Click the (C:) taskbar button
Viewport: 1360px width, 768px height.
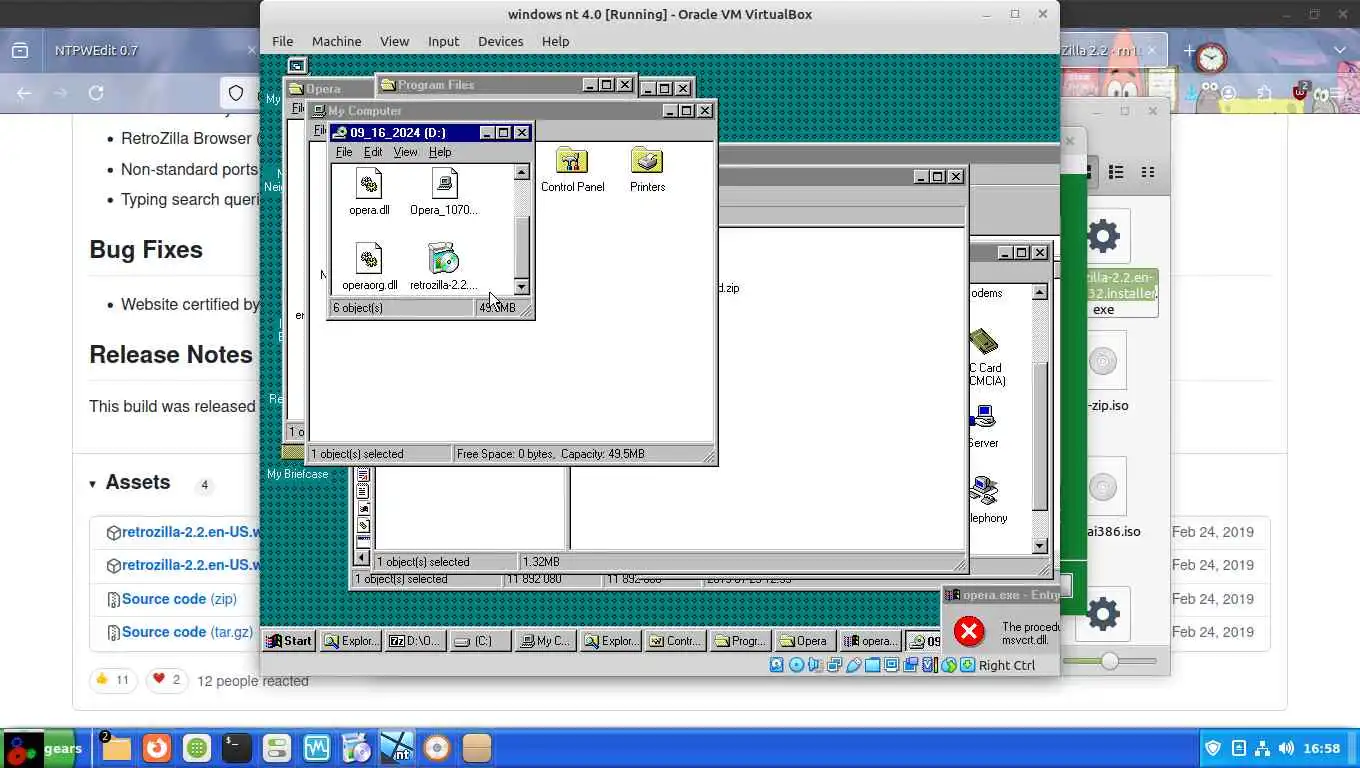pyautogui.click(x=479, y=641)
